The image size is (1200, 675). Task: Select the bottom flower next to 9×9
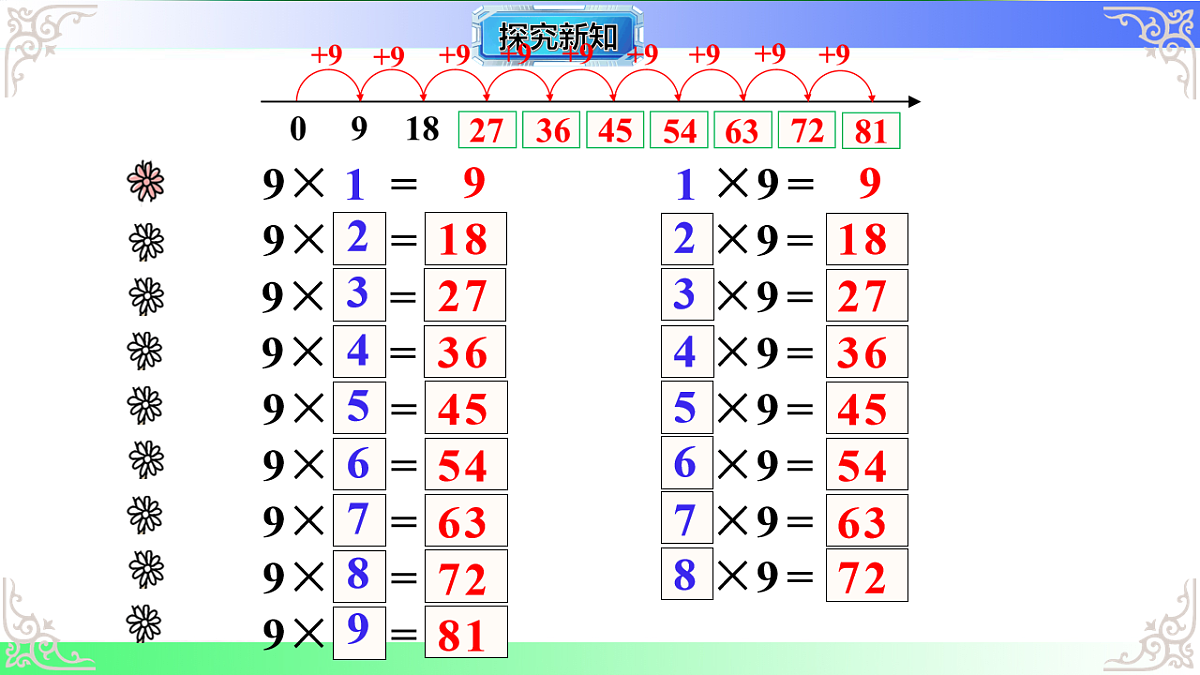(145, 620)
